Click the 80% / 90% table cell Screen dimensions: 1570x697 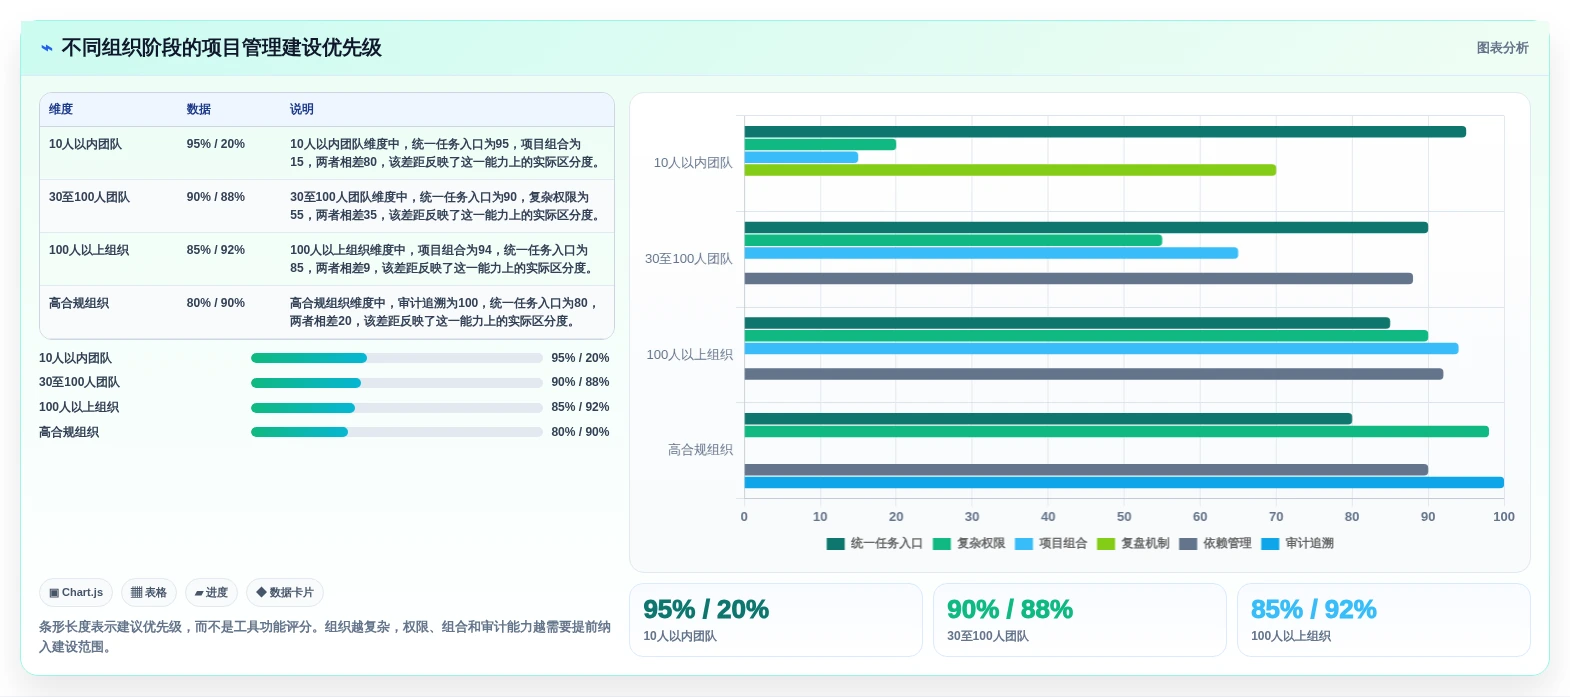216,303
